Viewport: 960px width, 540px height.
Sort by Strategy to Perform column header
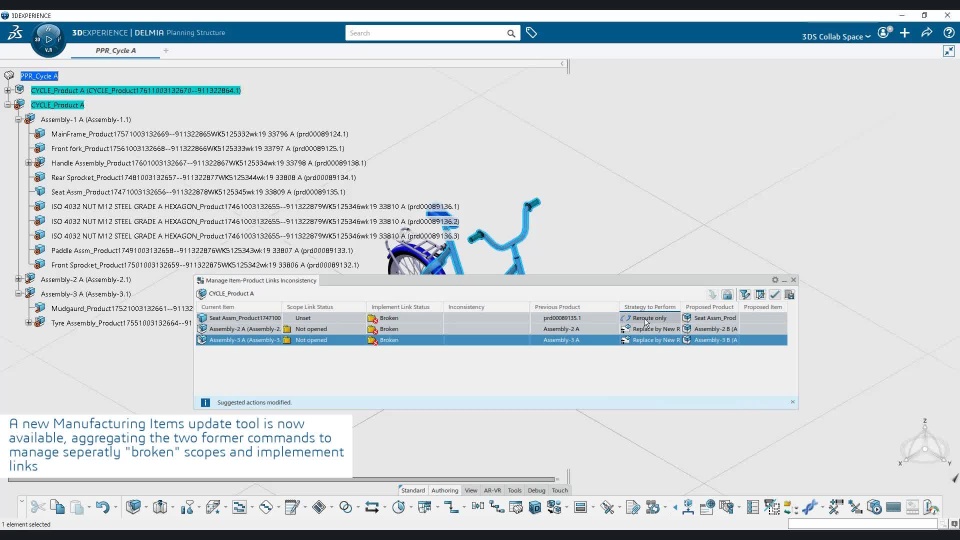(650, 307)
